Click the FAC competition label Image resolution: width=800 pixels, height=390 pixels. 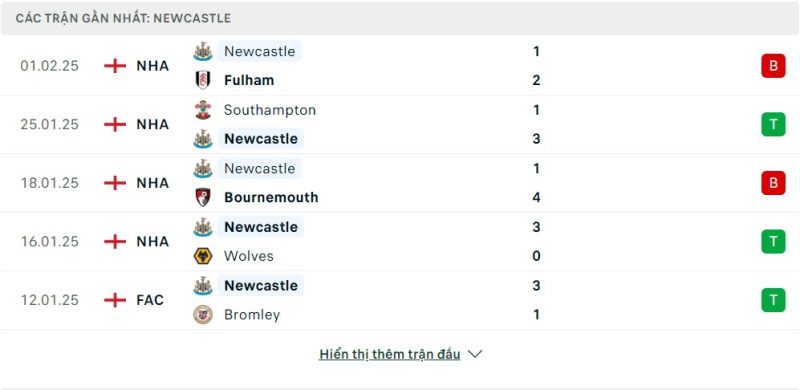(x=150, y=300)
